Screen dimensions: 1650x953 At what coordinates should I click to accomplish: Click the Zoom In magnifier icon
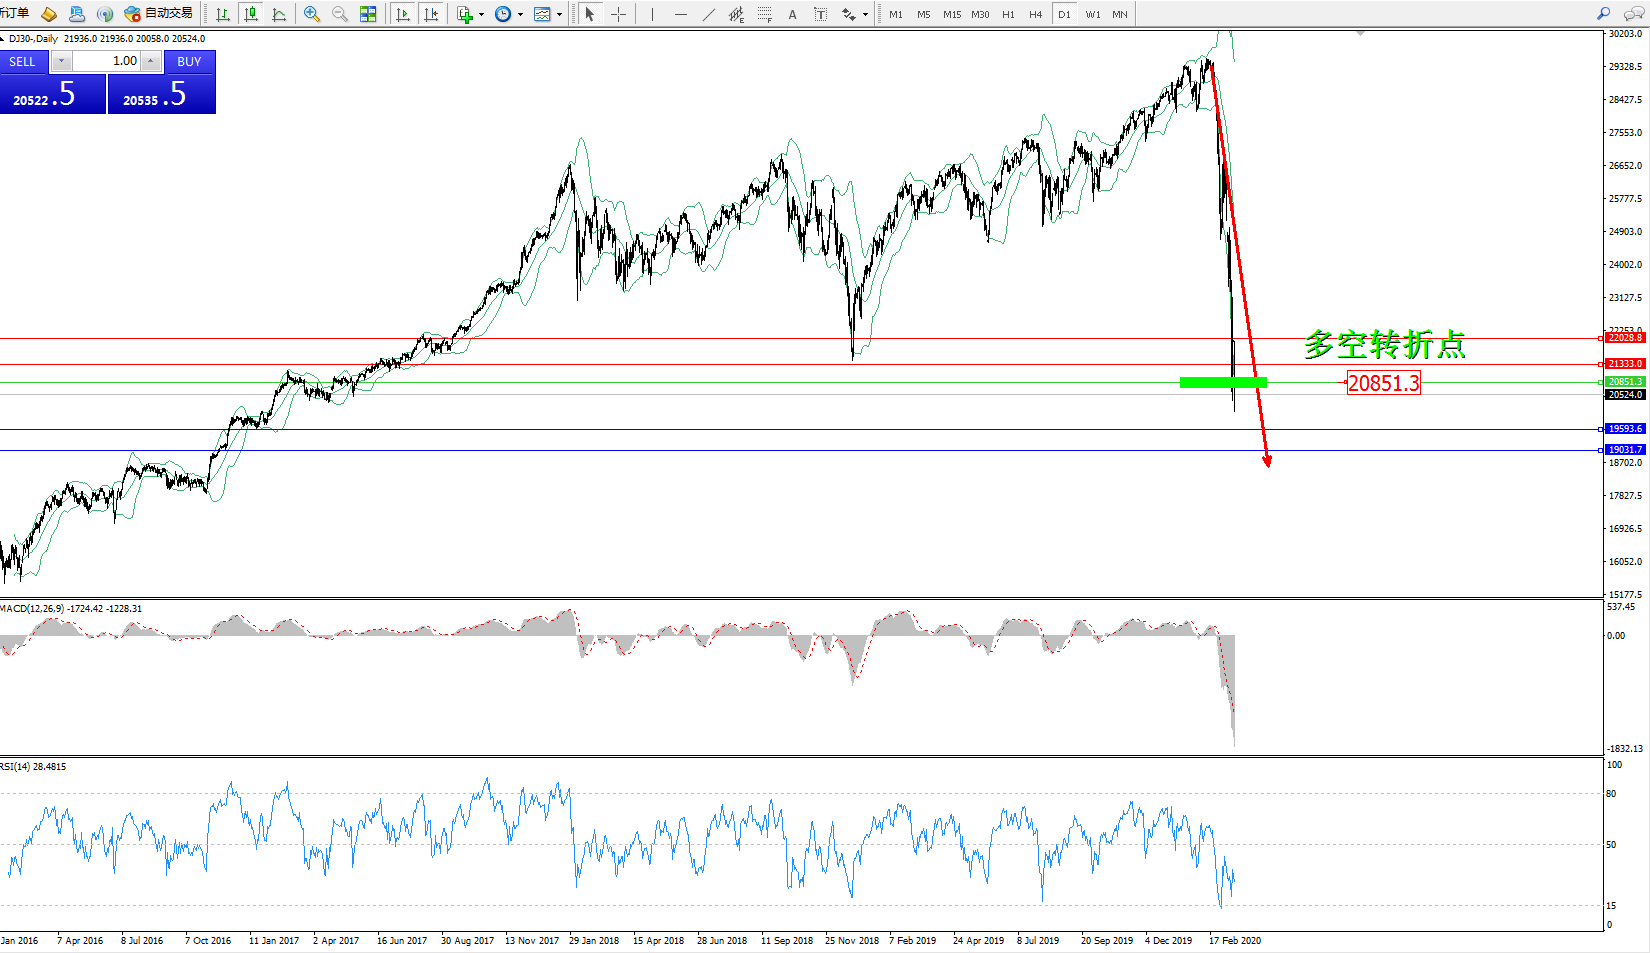pos(312,14)
